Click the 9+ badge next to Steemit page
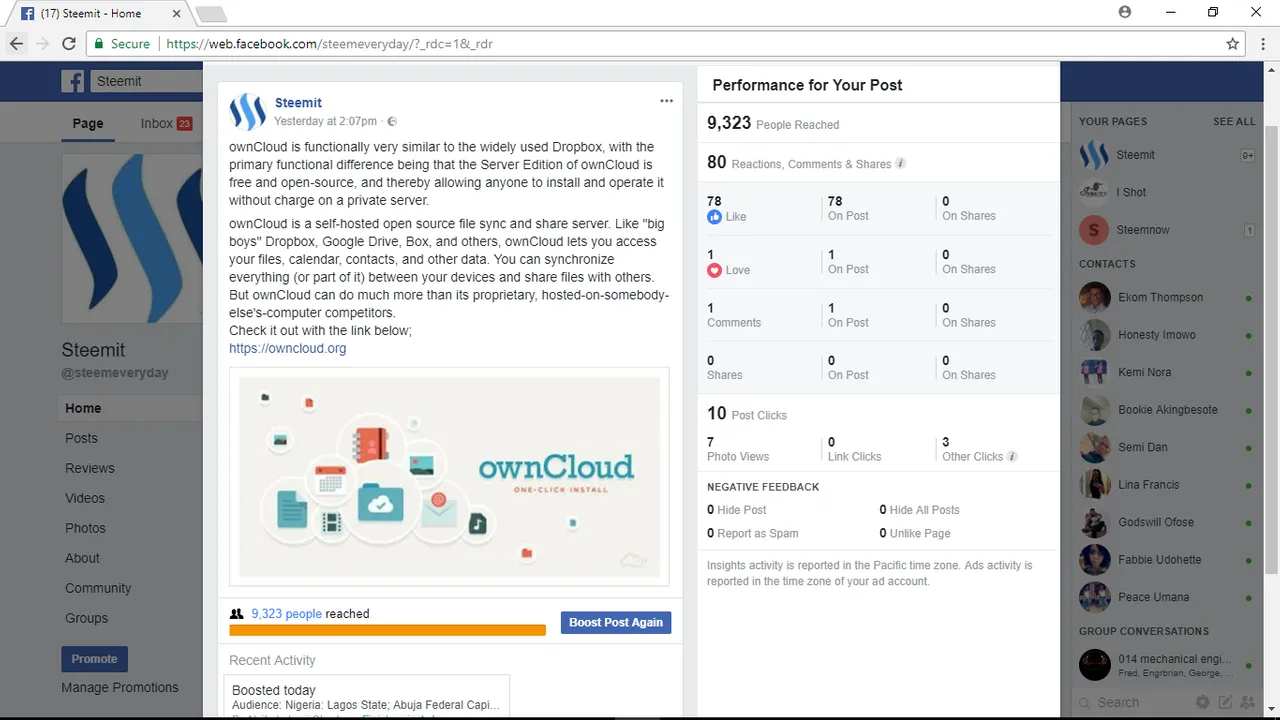This screenshot has height=720, width=1280. point(1248,156)
